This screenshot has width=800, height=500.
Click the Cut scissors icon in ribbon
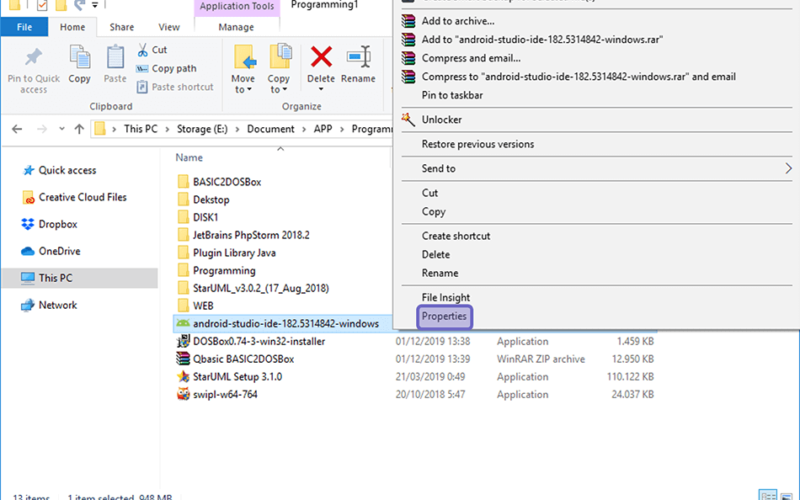tap(142, 50)
